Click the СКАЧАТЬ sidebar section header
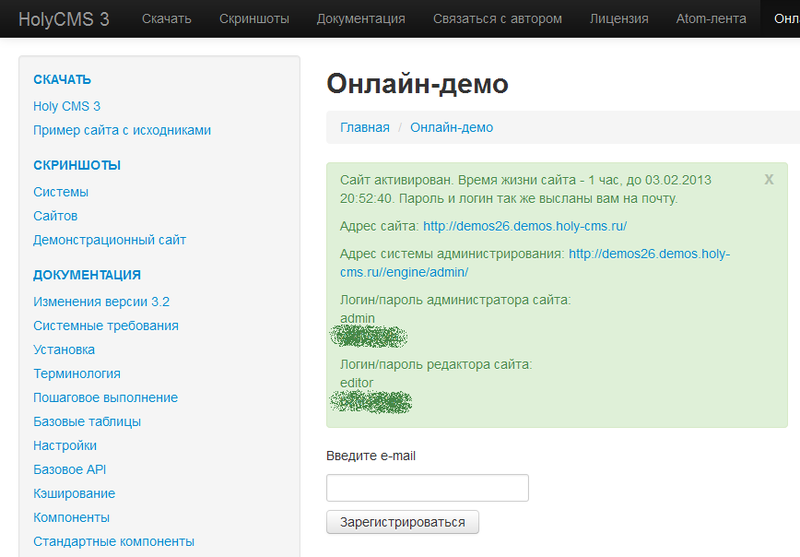Viewport: 800px width, 557px height. (62, 80)
